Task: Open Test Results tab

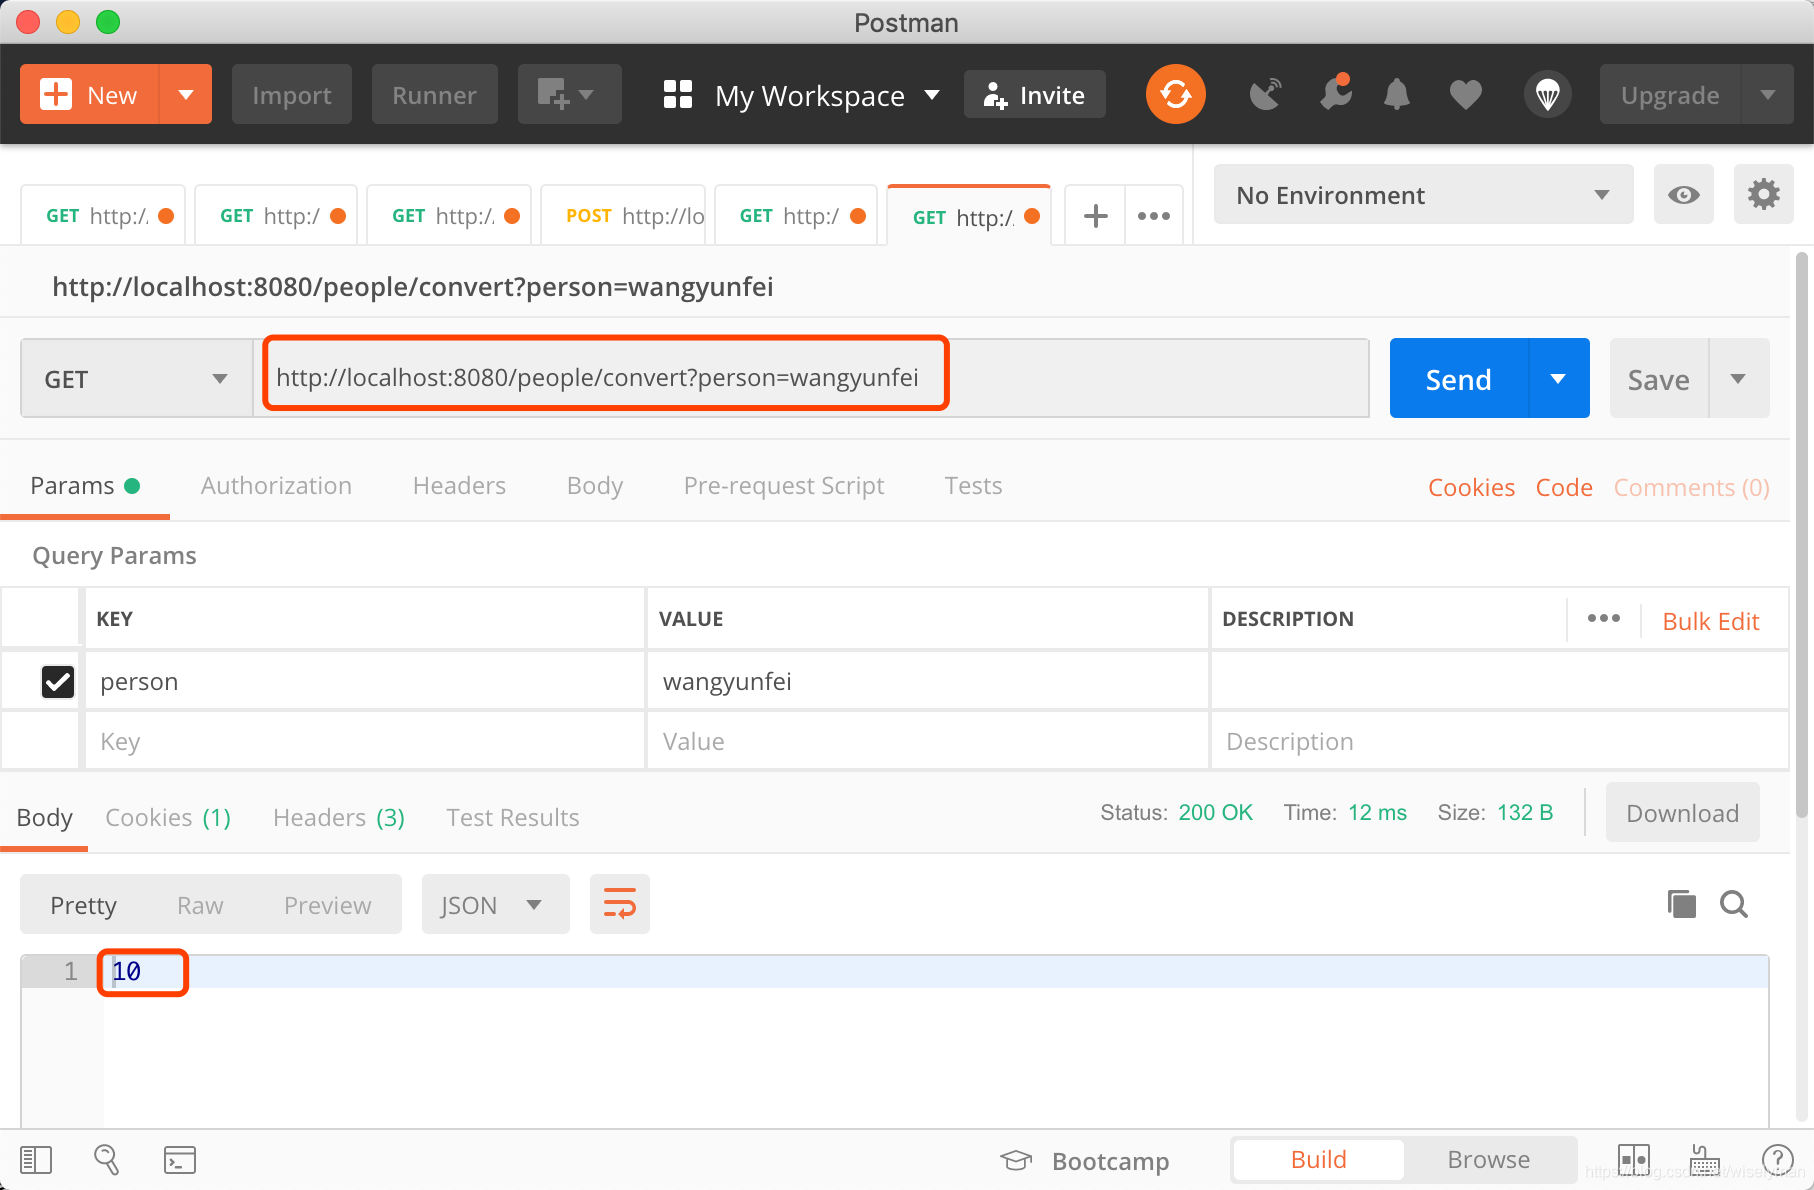Action: pyautogui.click(x=513, y=818)
